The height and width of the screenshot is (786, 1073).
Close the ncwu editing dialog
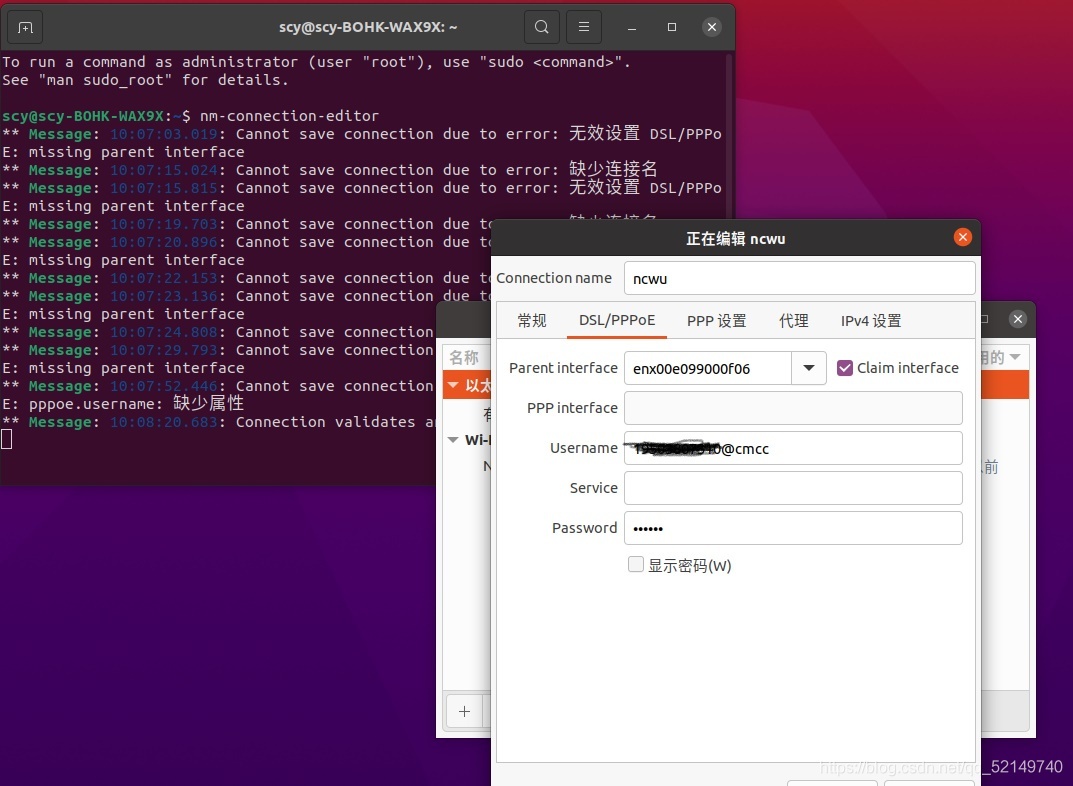pos(963,237)
